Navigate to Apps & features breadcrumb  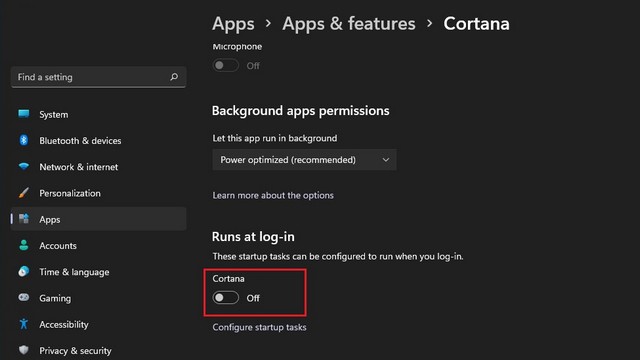coord(349,24)
